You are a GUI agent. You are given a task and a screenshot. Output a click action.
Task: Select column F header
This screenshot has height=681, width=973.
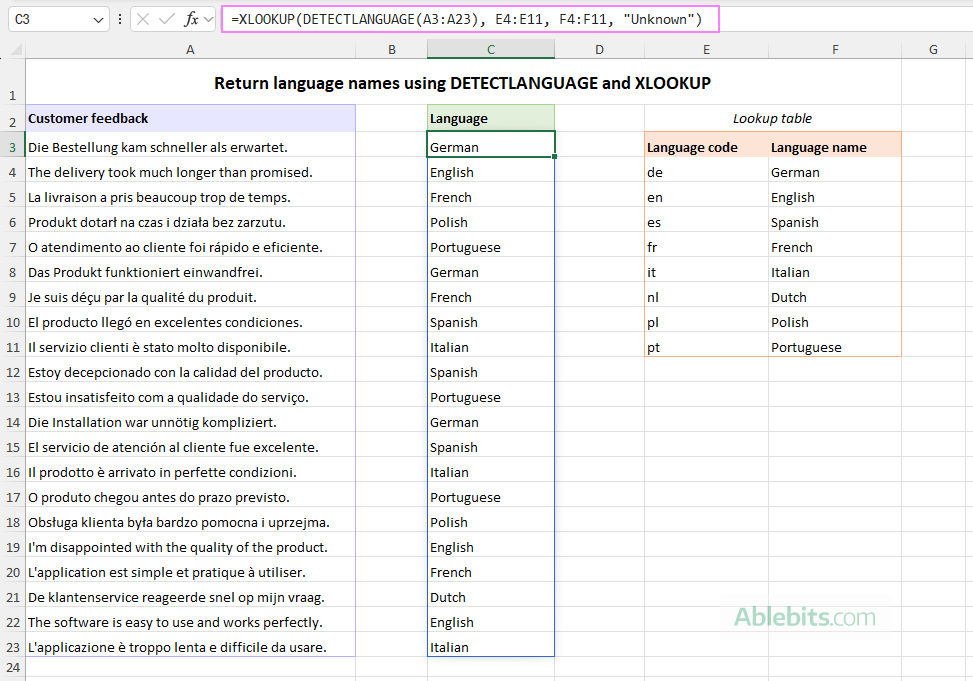835,50
